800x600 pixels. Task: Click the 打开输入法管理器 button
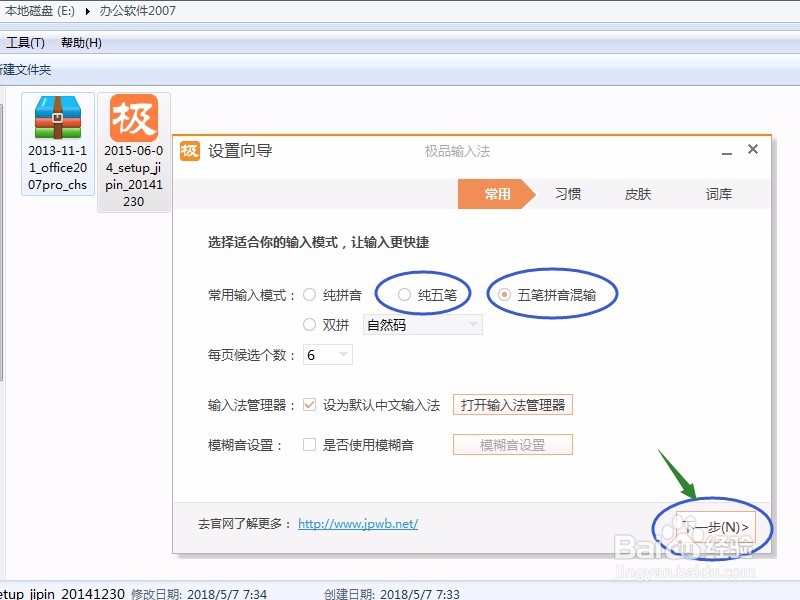tap(513, 405)
